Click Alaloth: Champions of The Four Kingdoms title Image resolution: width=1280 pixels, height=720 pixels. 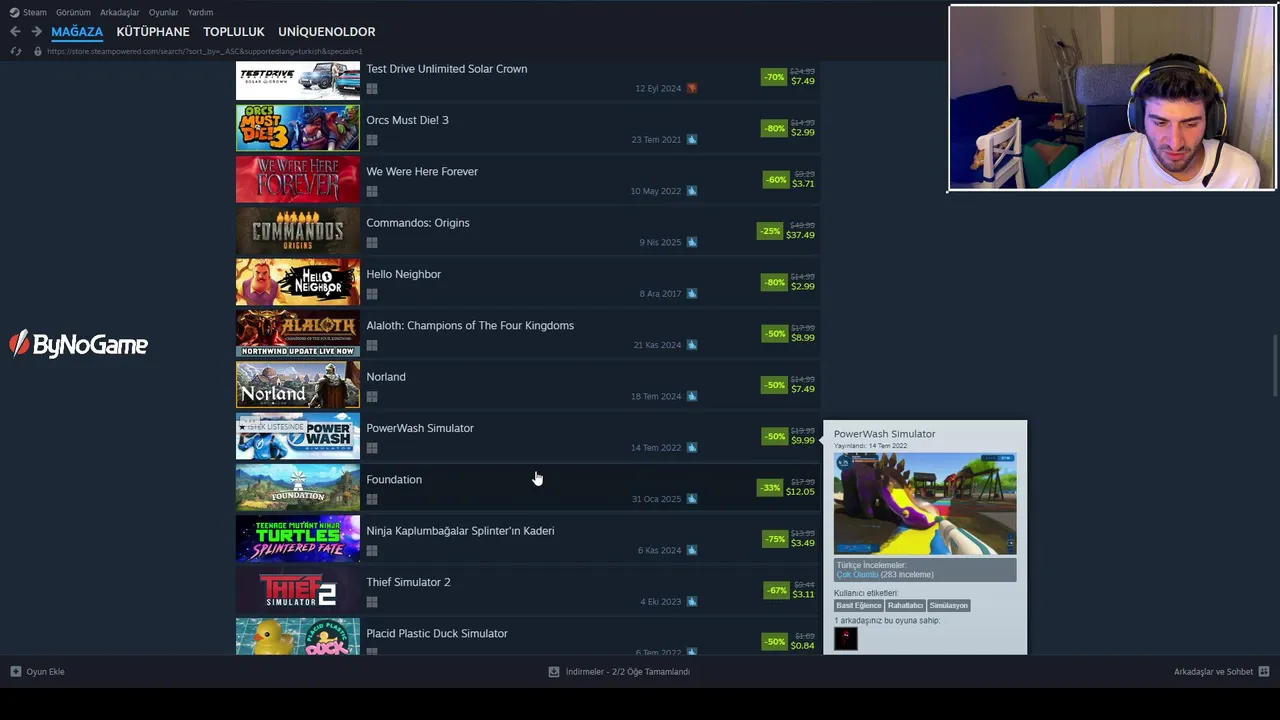click(x=470, y=326)
